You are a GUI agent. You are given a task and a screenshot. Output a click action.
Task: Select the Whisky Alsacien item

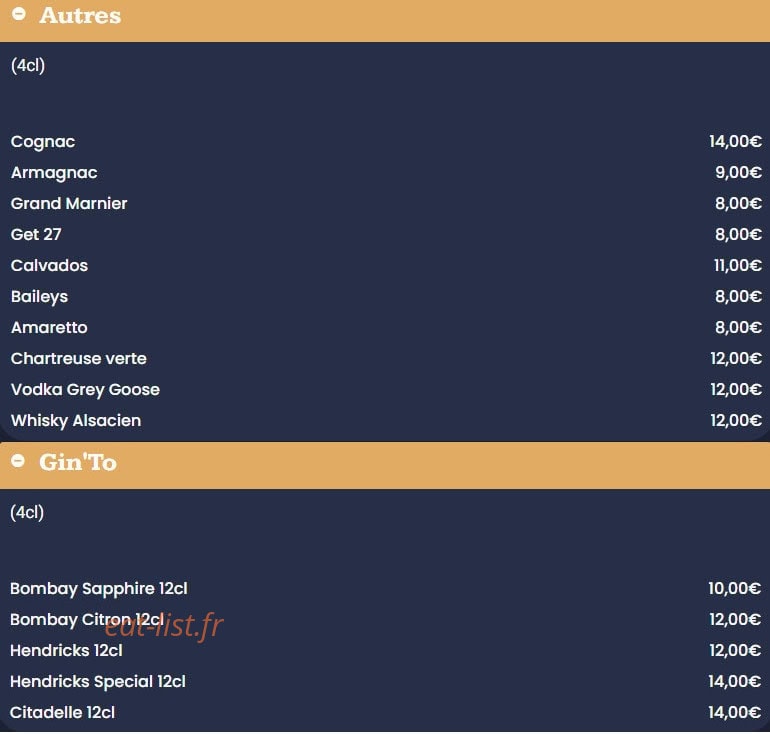click(76, 420)
